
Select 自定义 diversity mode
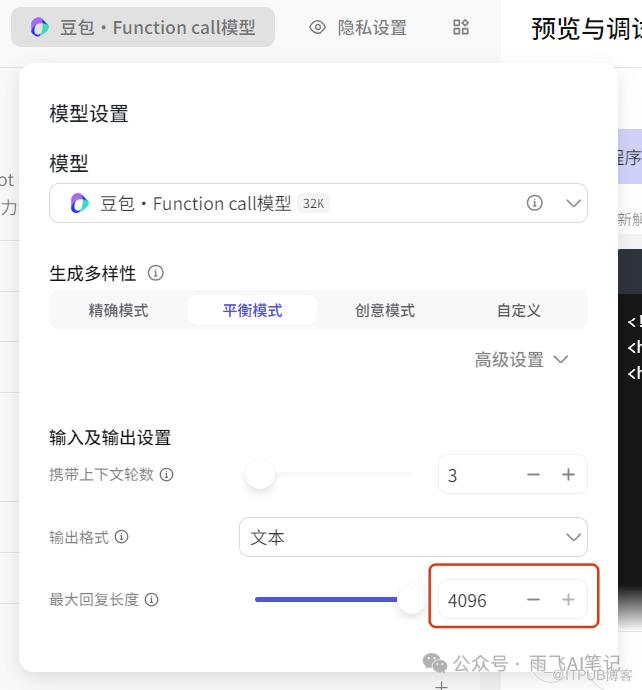519,310
